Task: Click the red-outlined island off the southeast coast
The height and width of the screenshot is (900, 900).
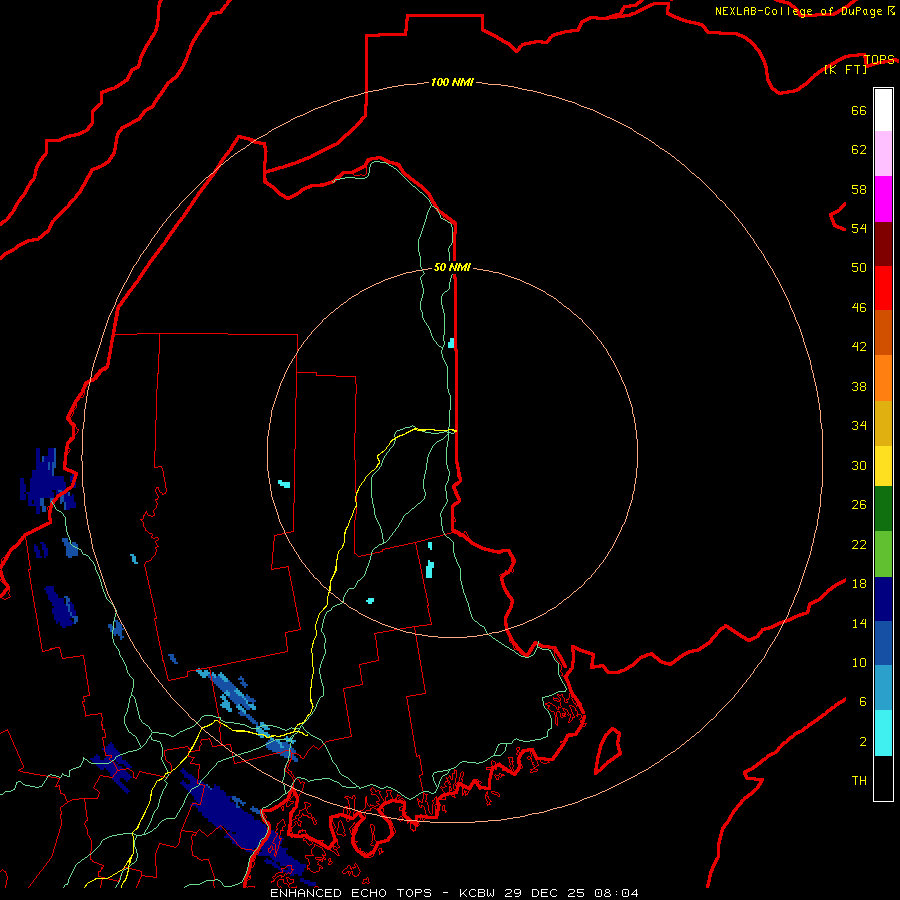Action: click(x=608, y=750)
